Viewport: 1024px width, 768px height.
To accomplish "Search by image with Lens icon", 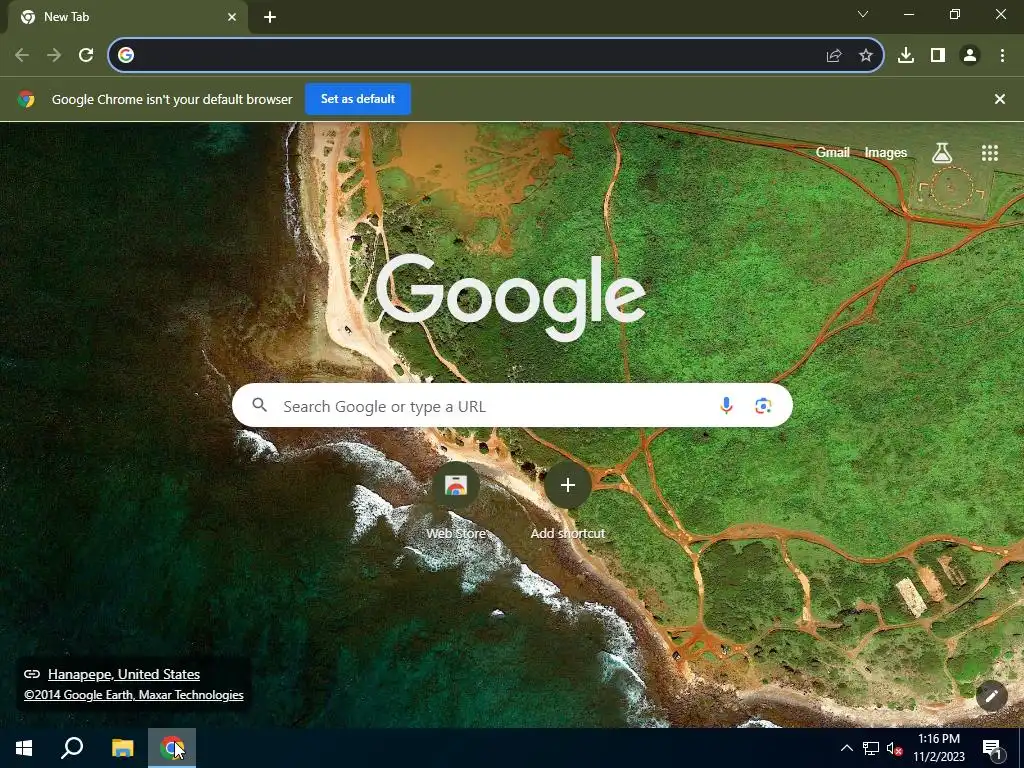I will [x=763, y=406].
